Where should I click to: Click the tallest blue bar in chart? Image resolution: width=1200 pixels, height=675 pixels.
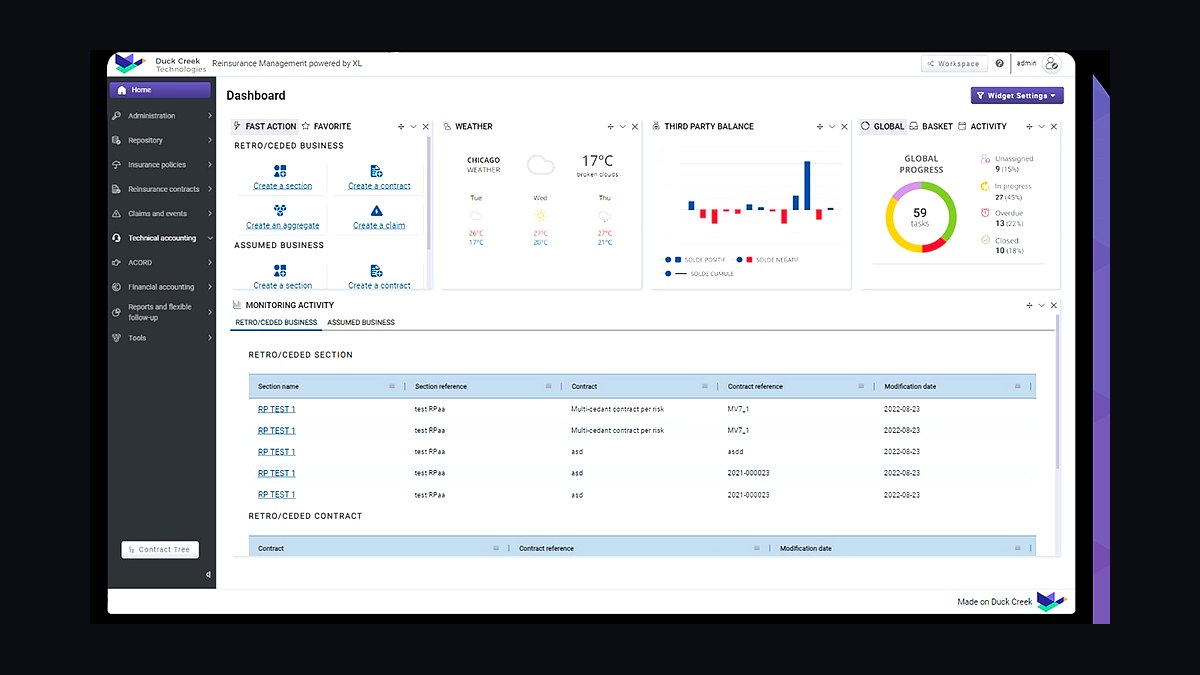807,185
